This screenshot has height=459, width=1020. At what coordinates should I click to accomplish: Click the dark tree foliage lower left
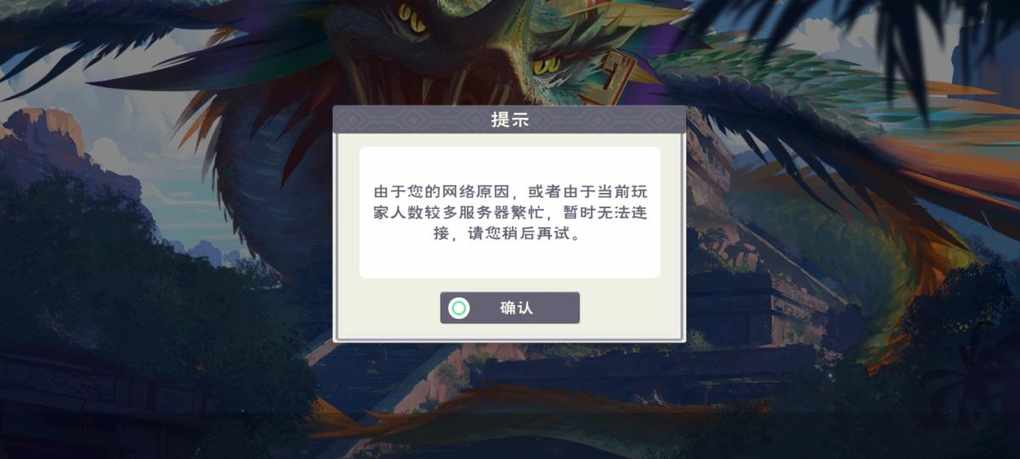tap(130, 312)
